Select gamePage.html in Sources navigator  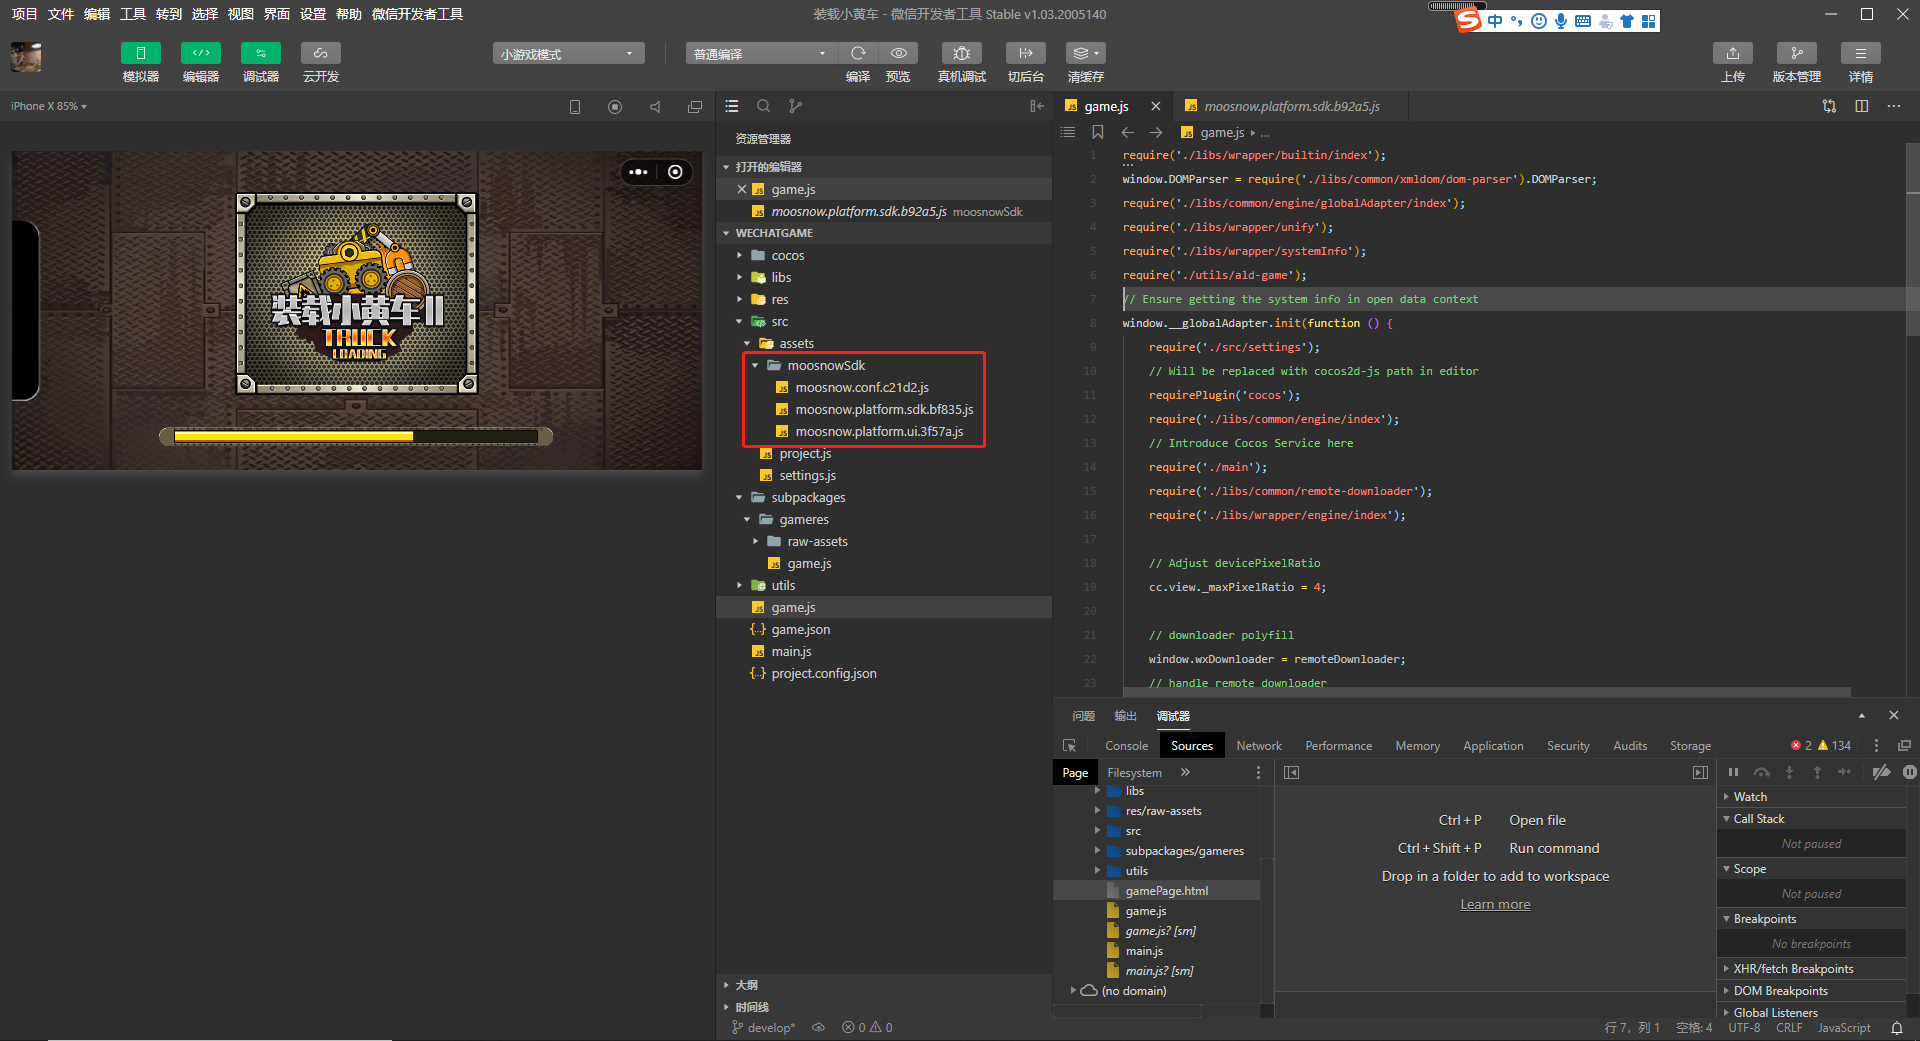click(1158, 891)
